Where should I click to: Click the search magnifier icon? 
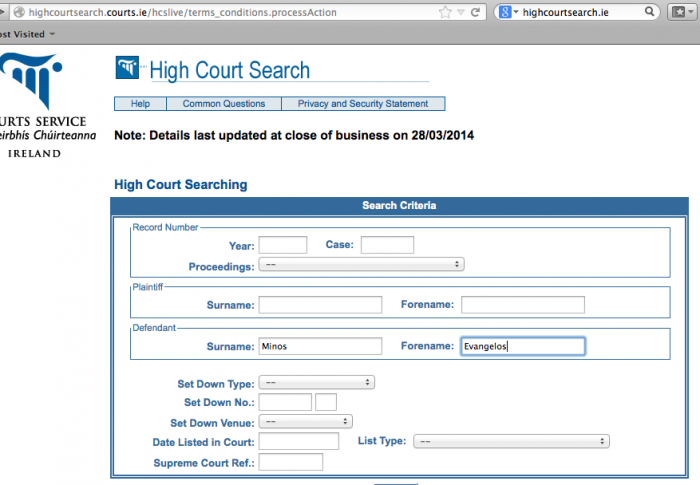click(650, 12)
